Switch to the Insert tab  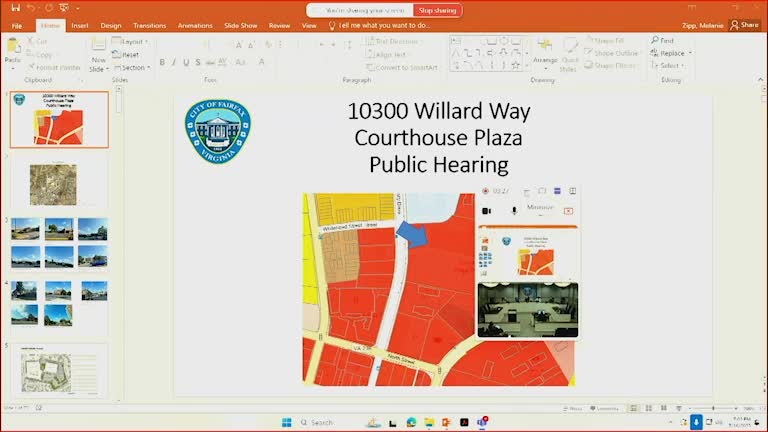pos(80,25)
